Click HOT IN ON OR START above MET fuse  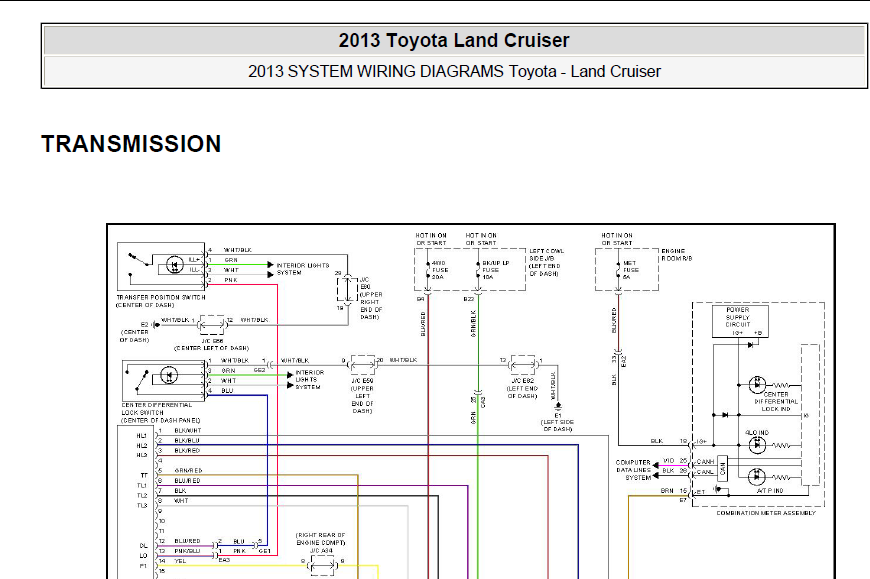pyautogui.click(x=616, y=239)
